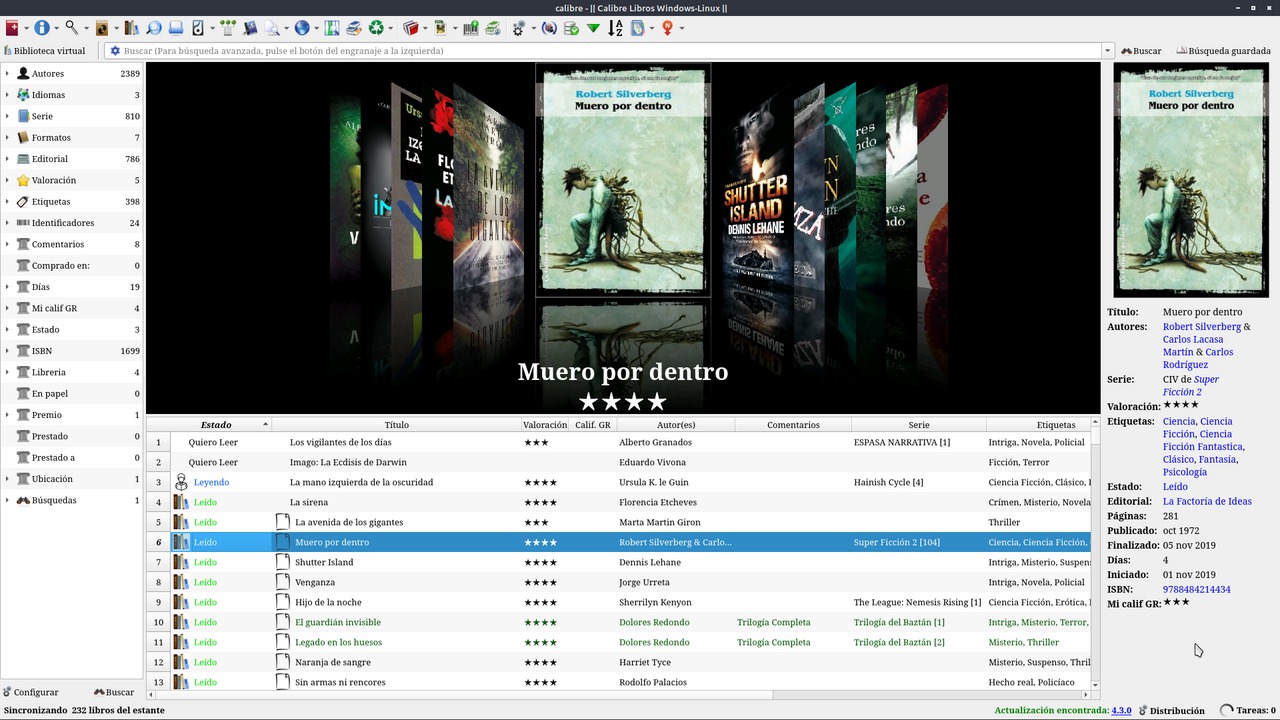Click the clipboard toolbar icon
The image size is (1280, 720).
coord(638,28)
